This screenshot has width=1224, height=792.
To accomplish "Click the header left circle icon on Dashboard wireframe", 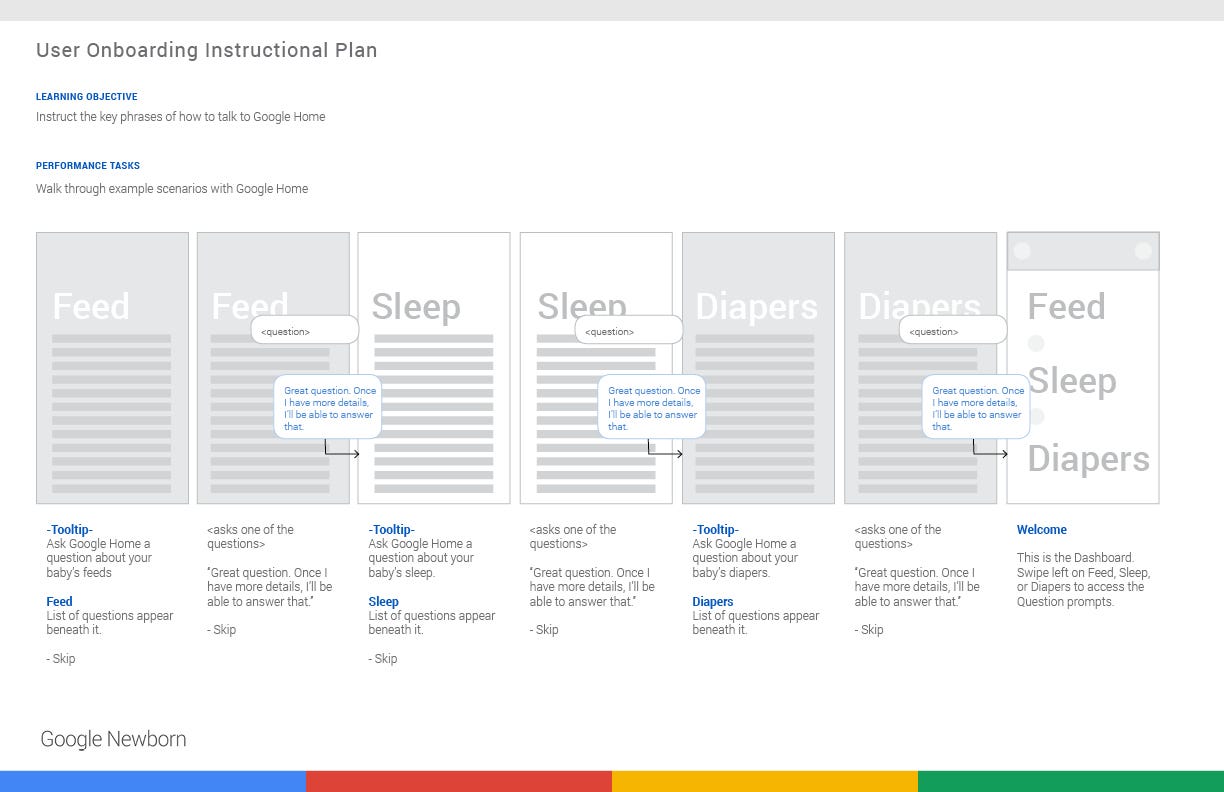I will [1022, 251].
